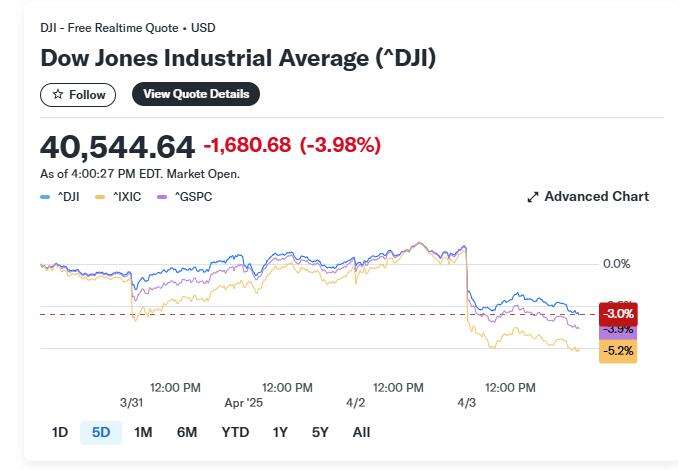The image size is (678, 470).
Task: Open View Quote Details
Action: click(x=196, y=94)
